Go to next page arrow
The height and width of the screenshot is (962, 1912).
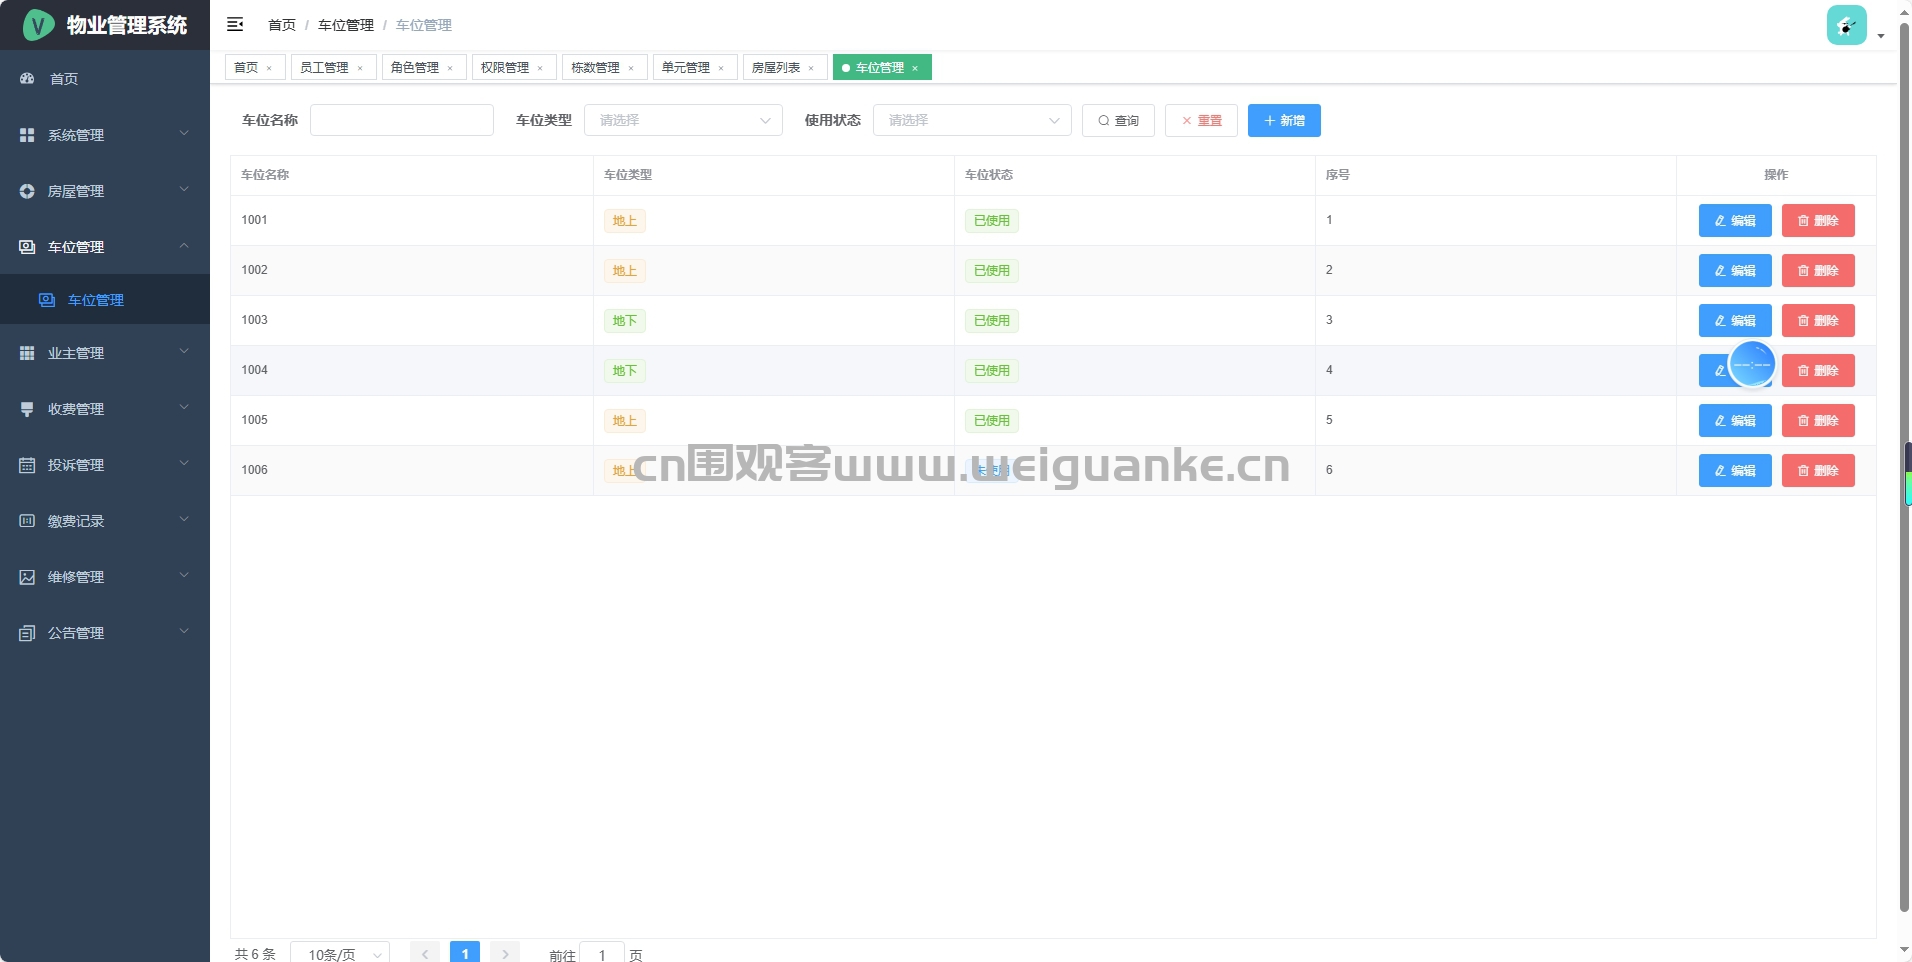coord(505,954)
